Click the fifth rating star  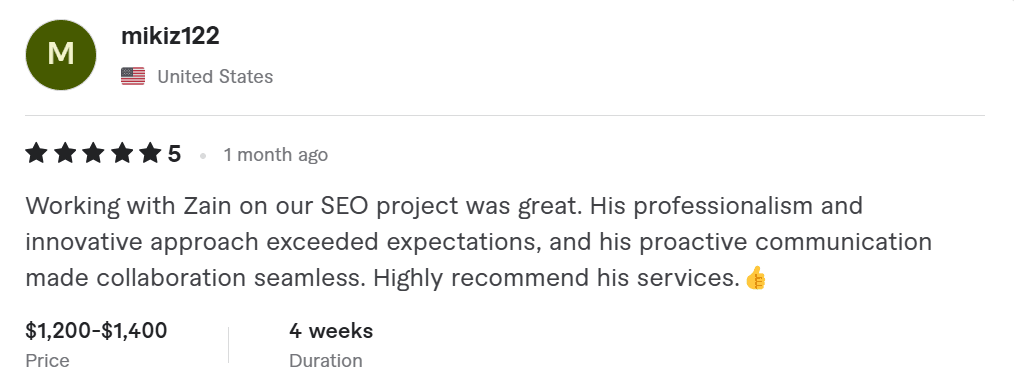[150, 154]
